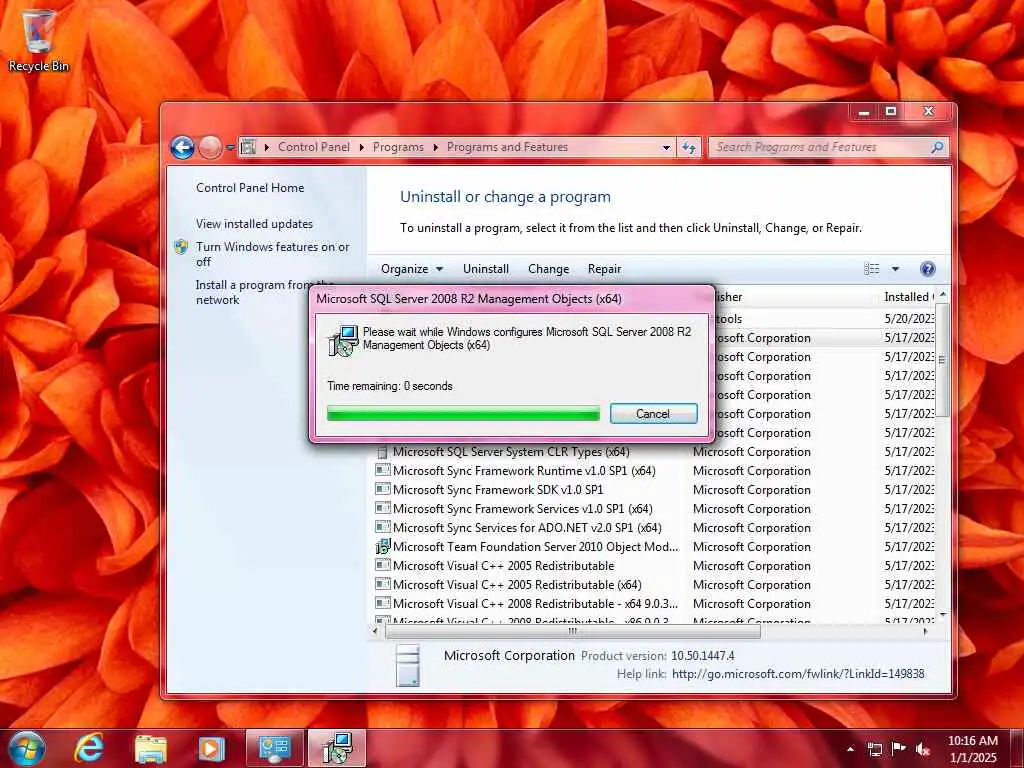Select Programs breadcrumb in address bar
Screen dimensions: 1024x768
click(x=398, y=148)
